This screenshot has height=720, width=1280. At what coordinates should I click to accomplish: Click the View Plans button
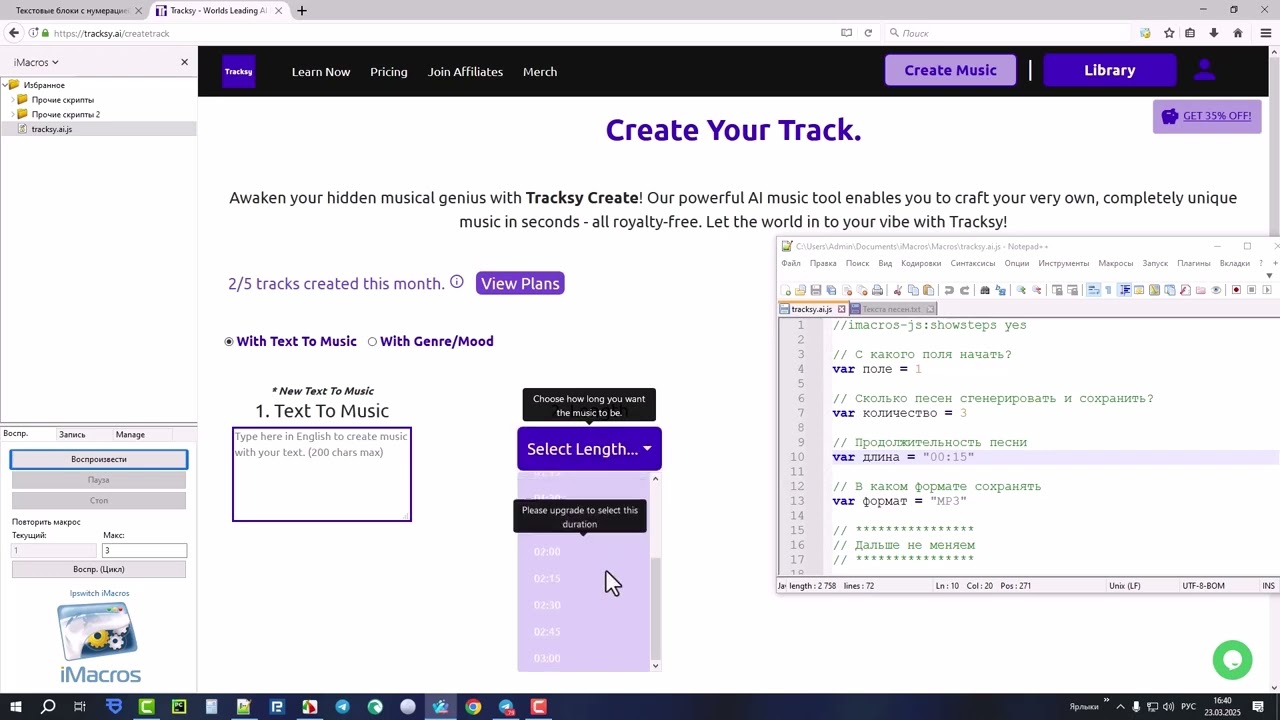click(520, 283)
